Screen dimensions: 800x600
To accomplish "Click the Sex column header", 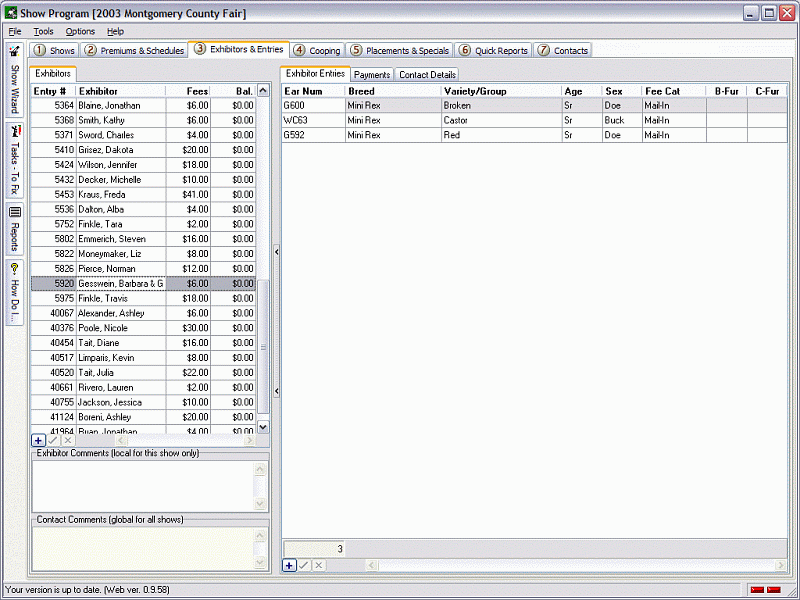I will pos(622,91).
